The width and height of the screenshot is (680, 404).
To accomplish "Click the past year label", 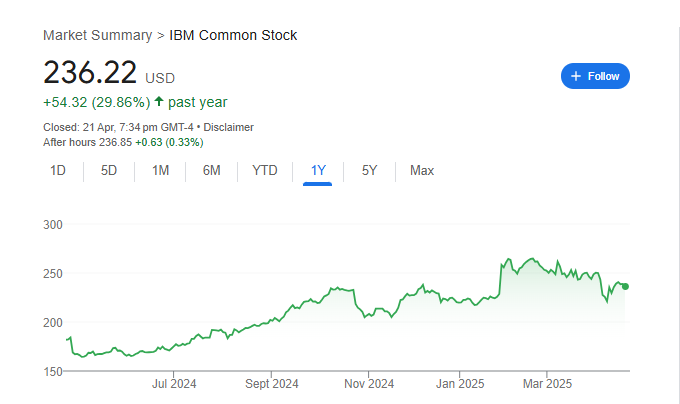I will pos(197,102).
